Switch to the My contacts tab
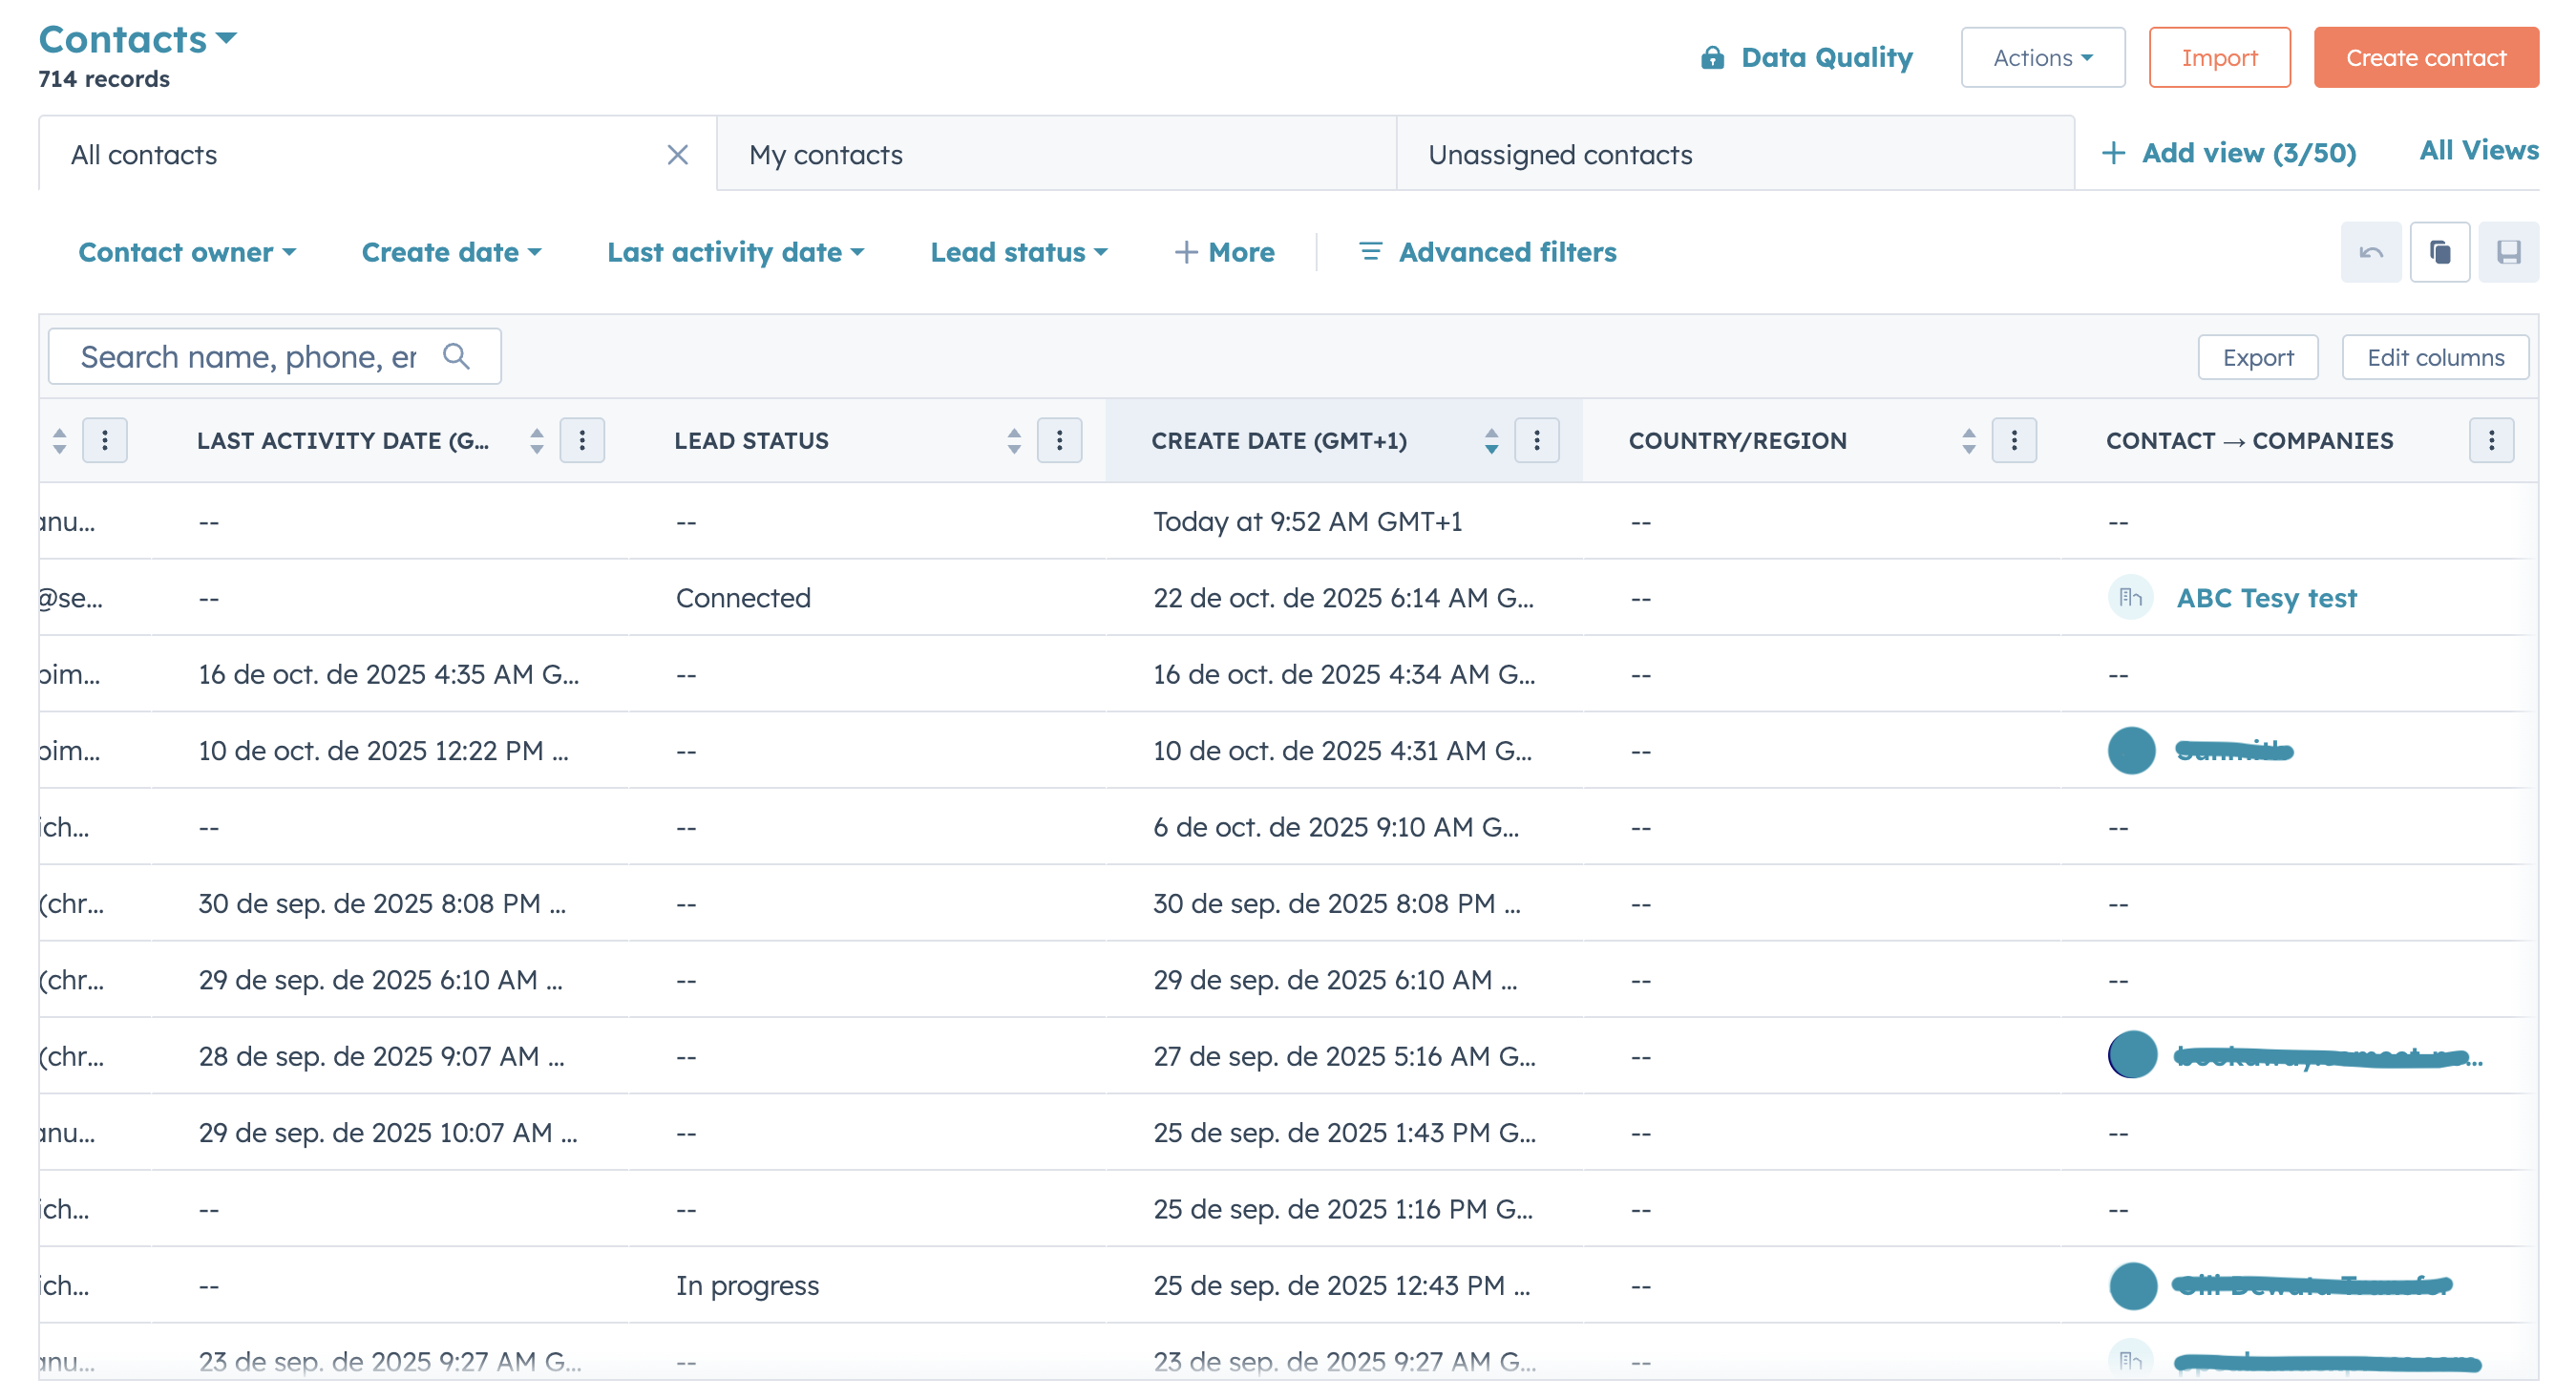The height and width of the screenshot is (1400, 2576). (x=826, y=154)
